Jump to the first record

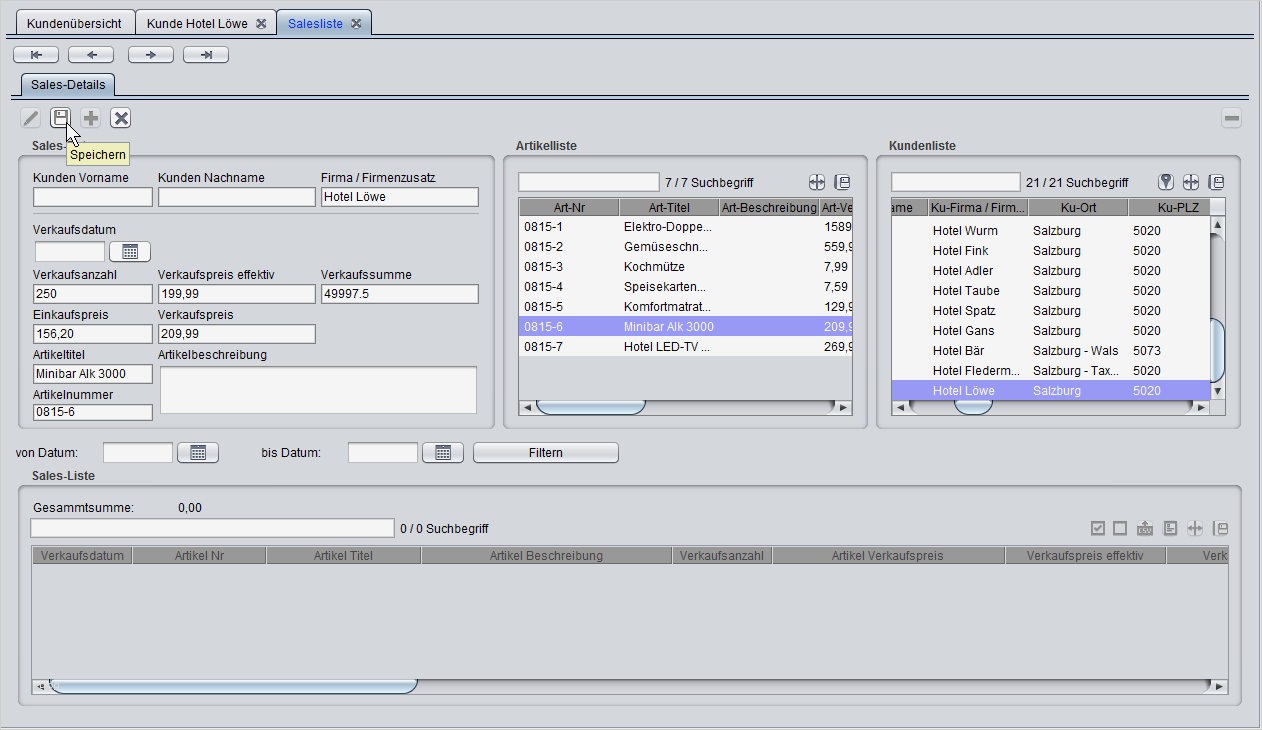pyautogui.click(x=36, y=55)
